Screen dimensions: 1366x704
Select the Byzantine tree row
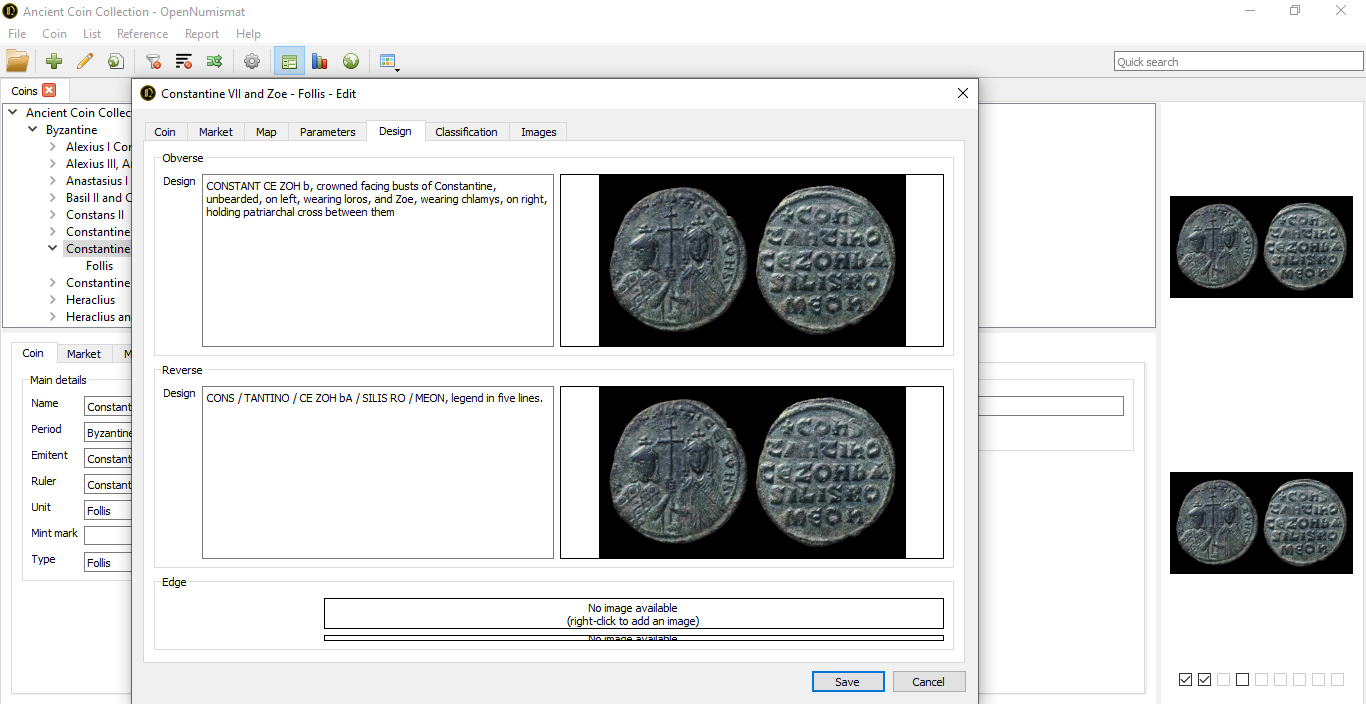[72, 130]
